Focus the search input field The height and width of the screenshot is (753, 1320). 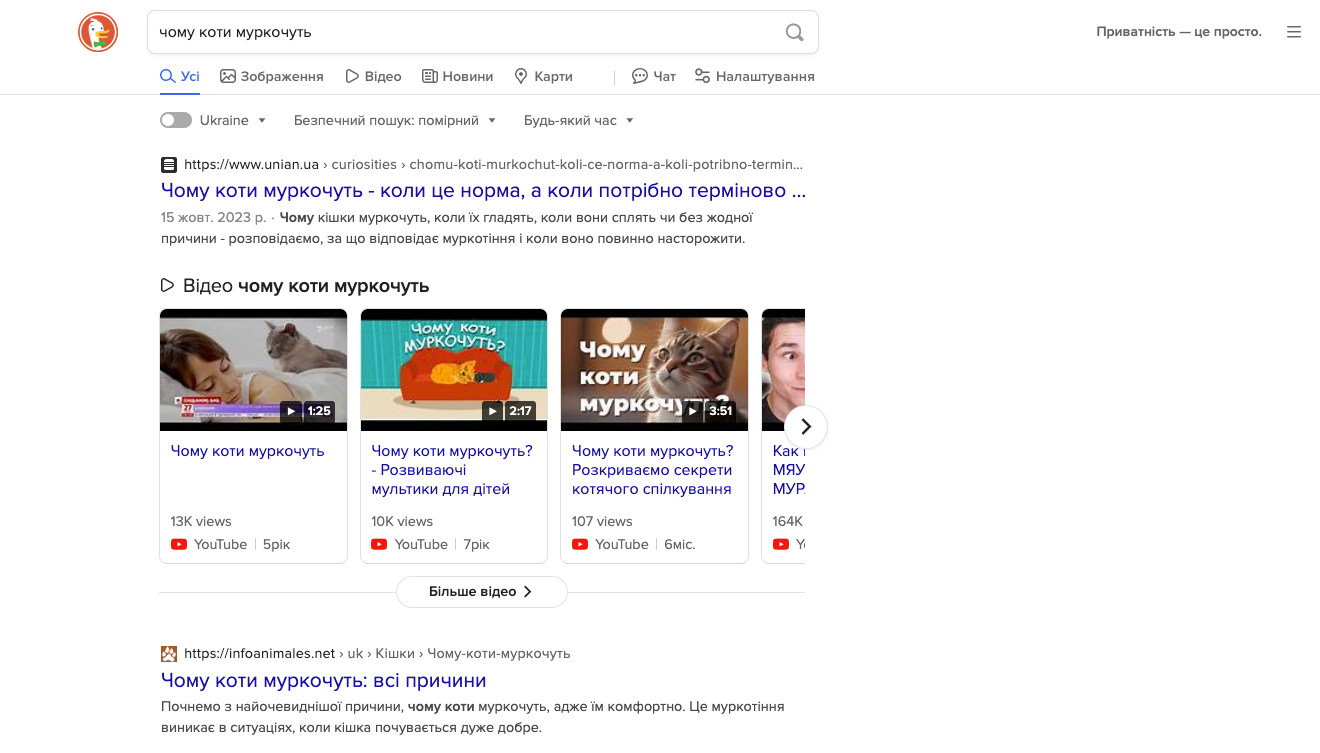pyautogui.click(x=465, y=32)
